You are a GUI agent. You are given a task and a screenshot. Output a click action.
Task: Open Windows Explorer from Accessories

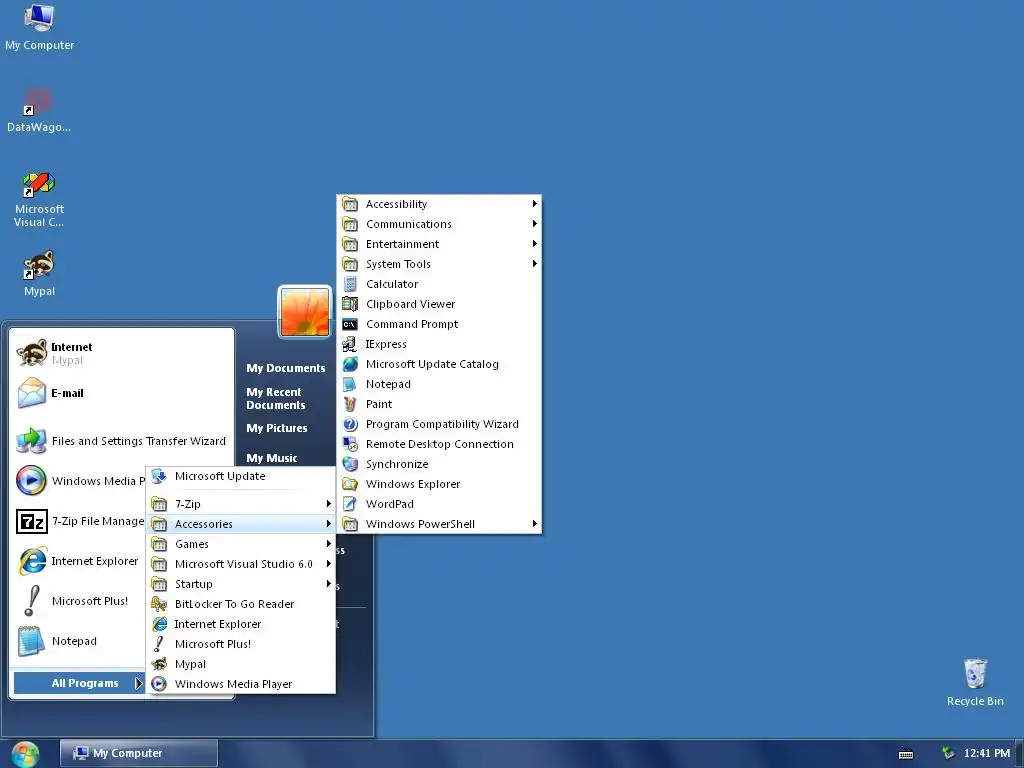(439, 484)
